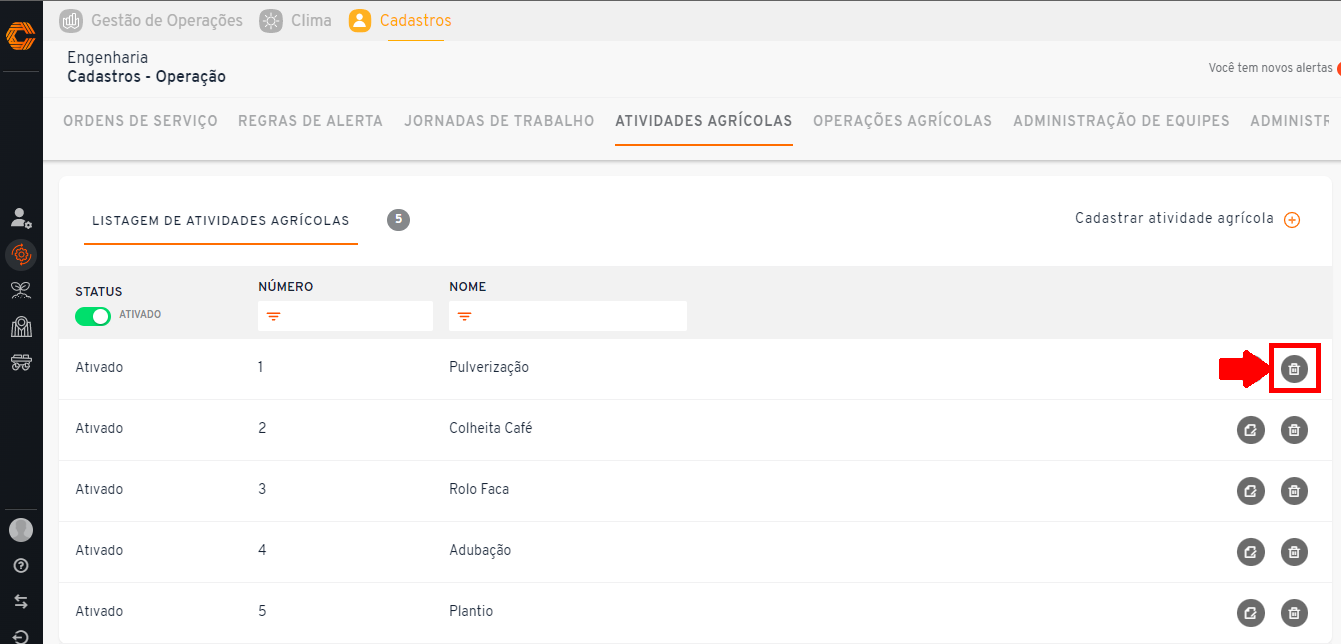The image size is (1341, 644).
Task: Edit the Colheita Café activity
Action: coord(1251,430)
